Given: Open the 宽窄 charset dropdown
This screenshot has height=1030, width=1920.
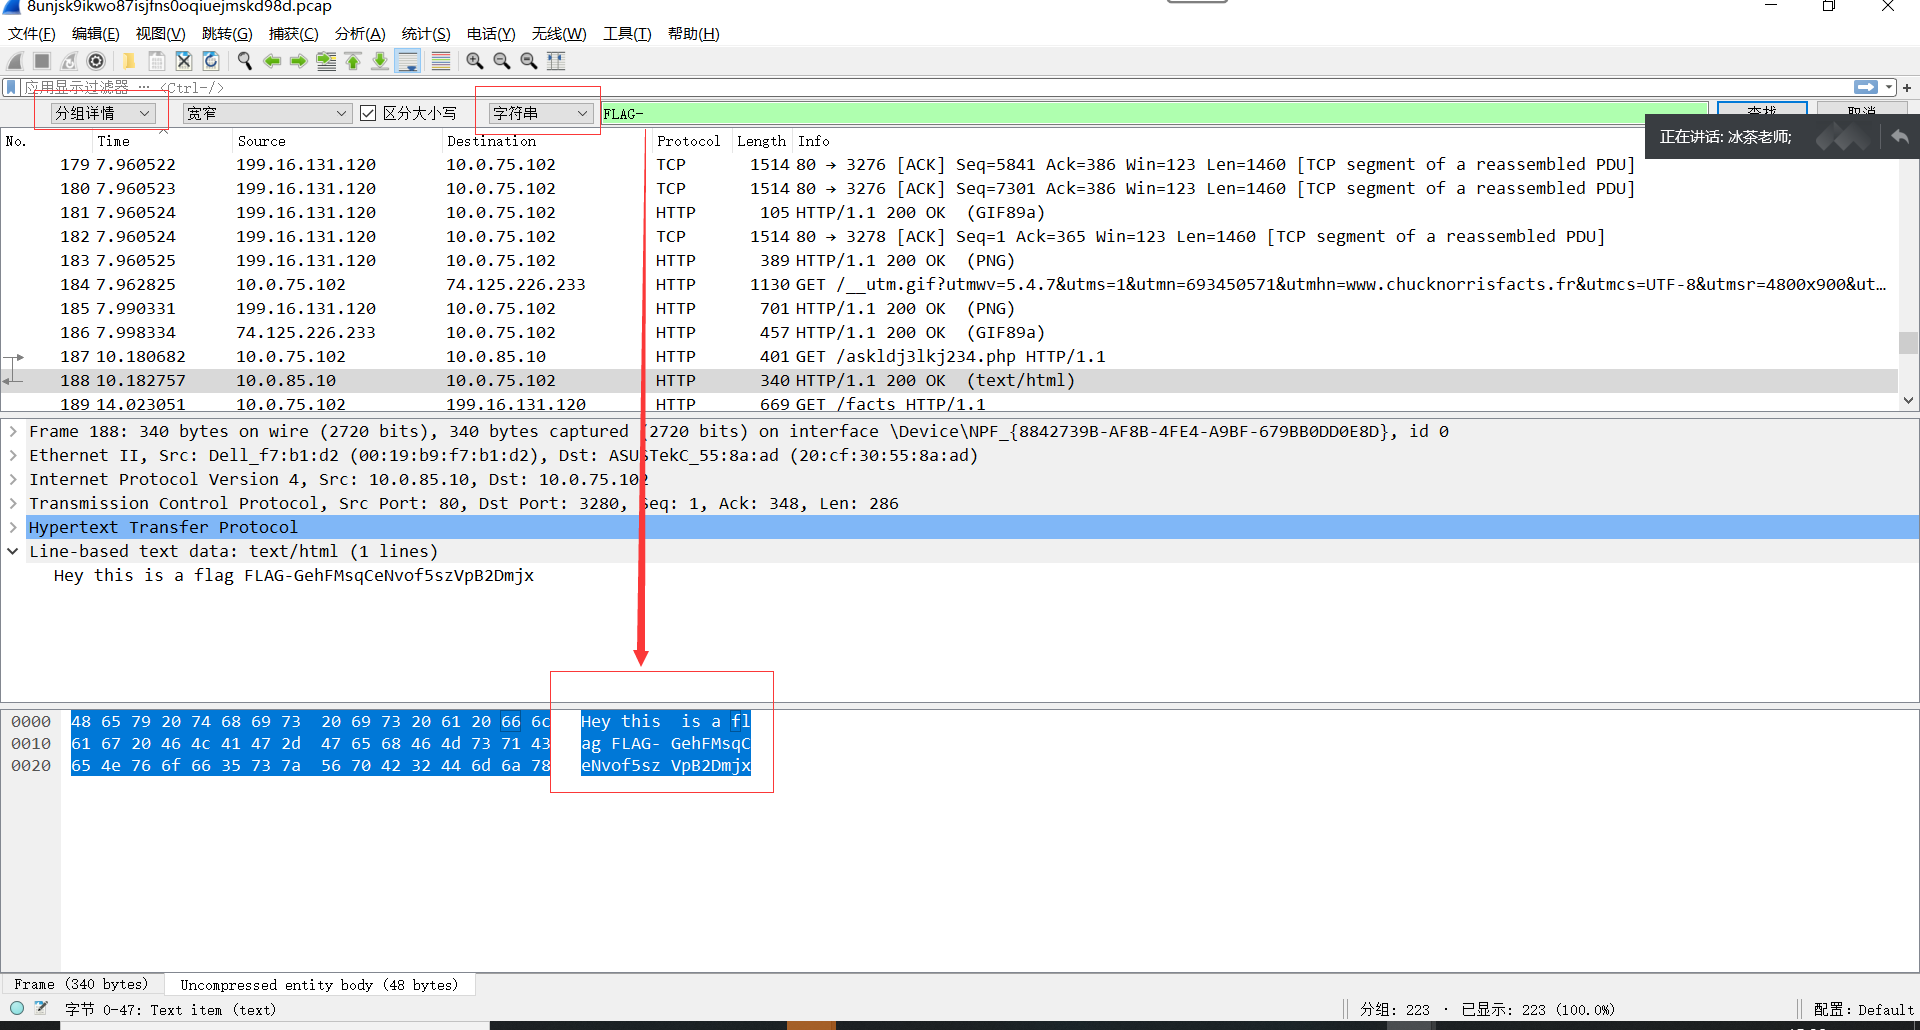Looking at the screenshot, I should 266,113.
